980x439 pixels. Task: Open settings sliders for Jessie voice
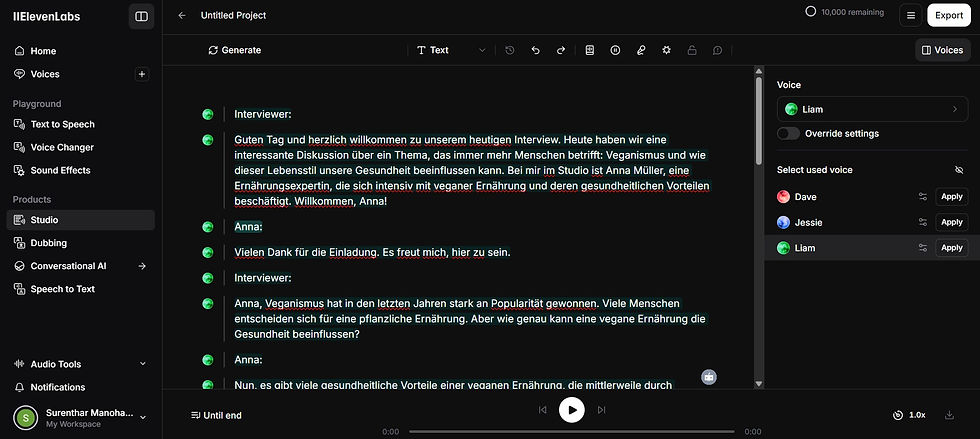(922, 222)
